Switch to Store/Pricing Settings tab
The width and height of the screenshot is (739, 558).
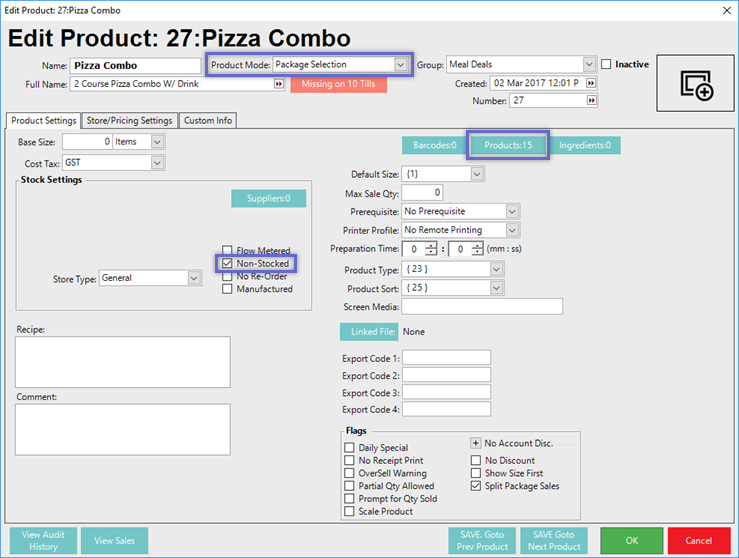coord(130,121)
